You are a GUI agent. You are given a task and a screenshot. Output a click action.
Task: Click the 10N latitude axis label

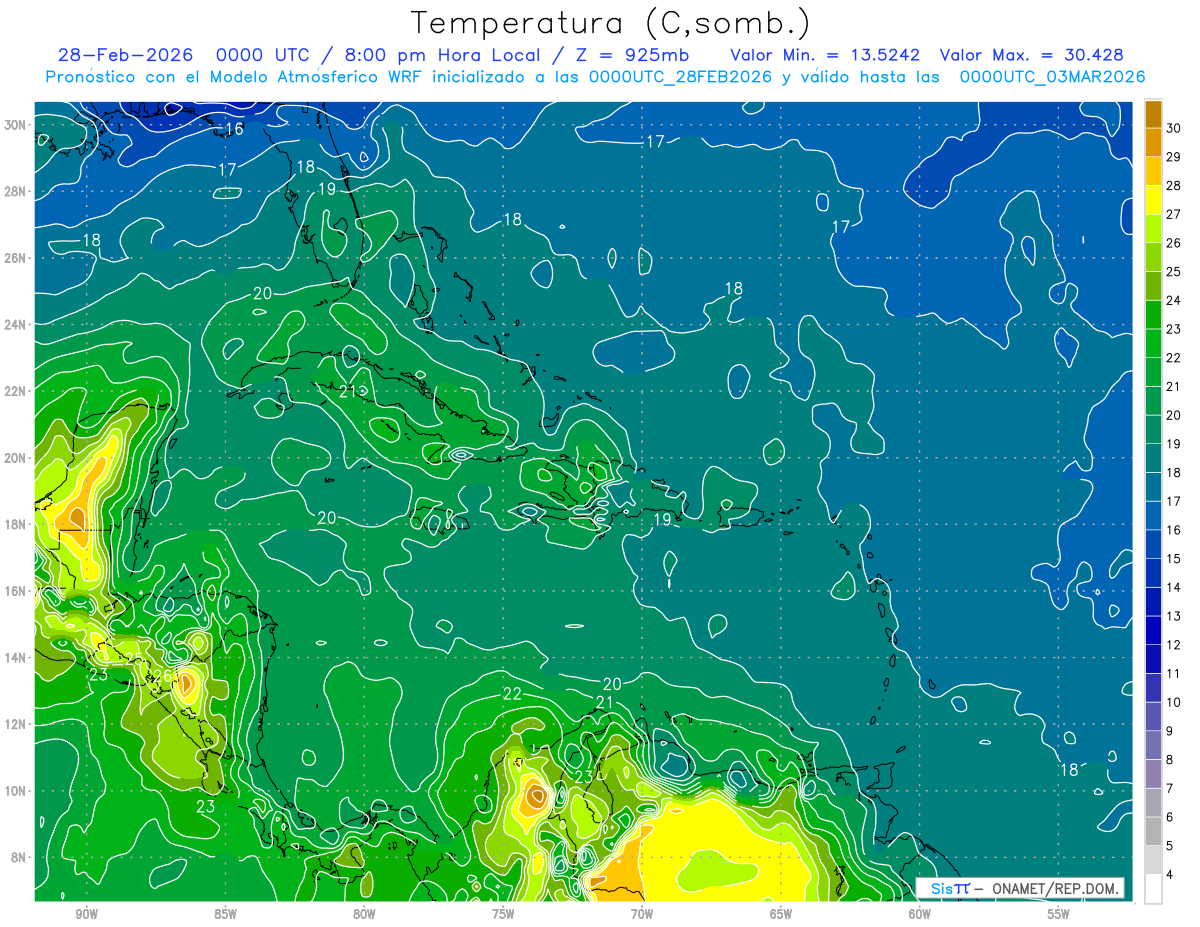coord(15,790)
